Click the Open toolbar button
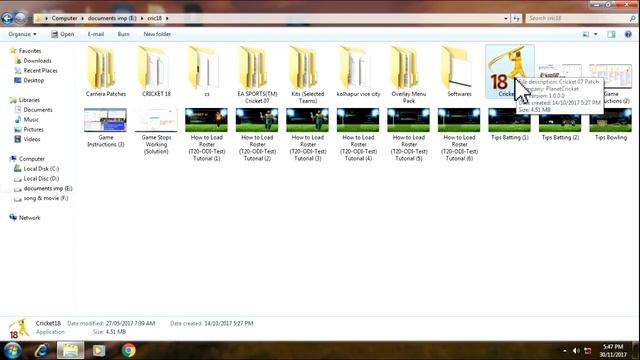This screenshot has height=360, width=640. [62, 34]
